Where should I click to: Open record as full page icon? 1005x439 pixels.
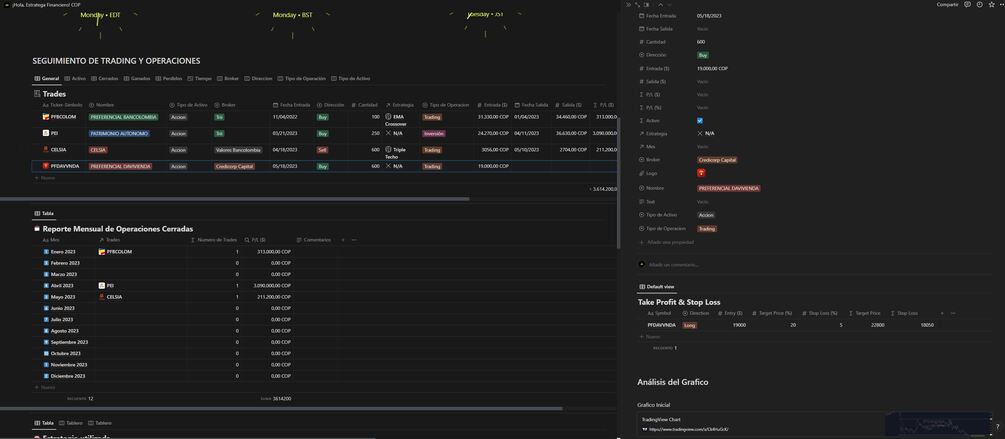(x=636, y=4)
